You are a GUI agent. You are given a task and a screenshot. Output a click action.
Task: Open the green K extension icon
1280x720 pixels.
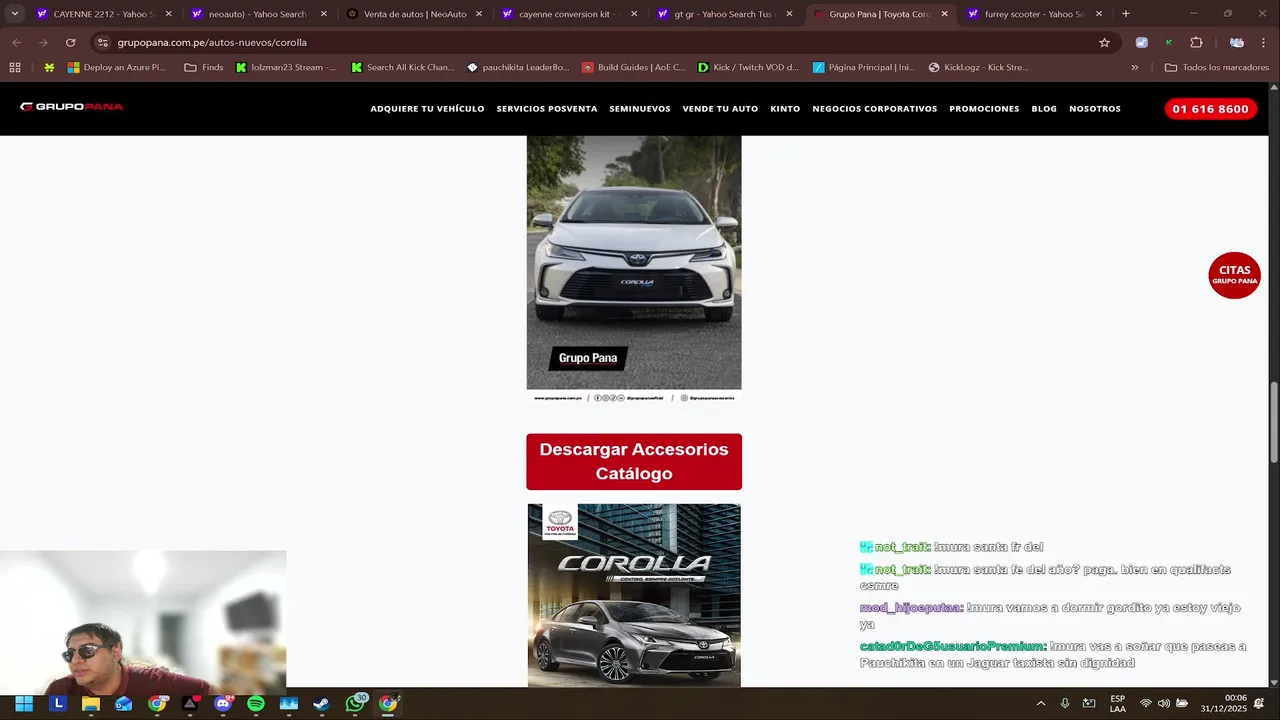1168,43
